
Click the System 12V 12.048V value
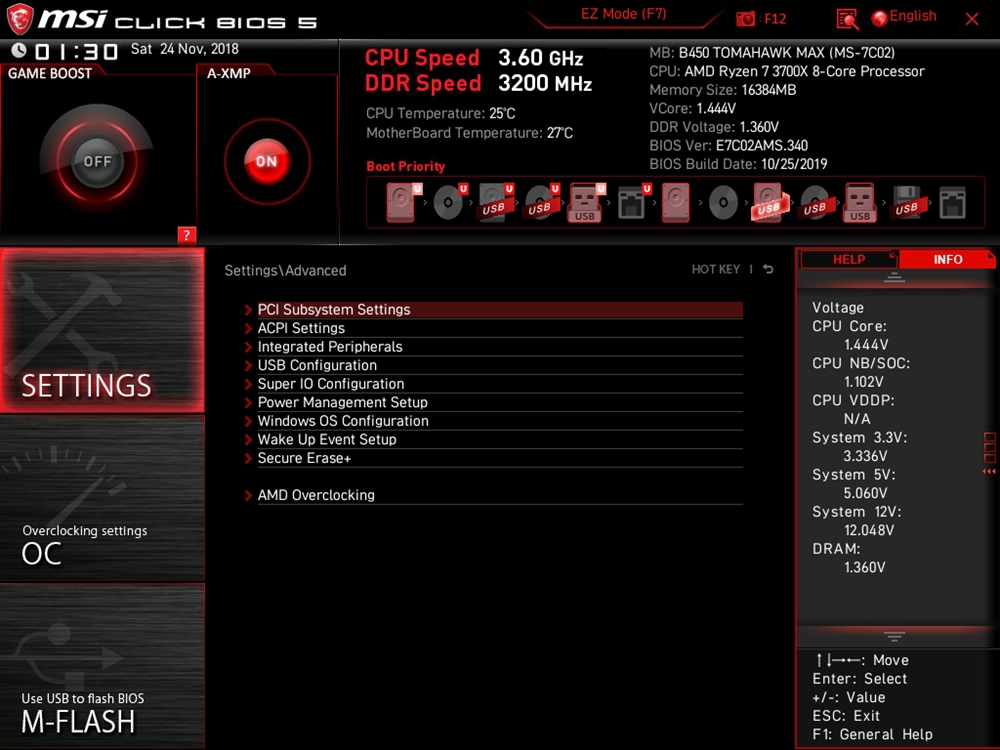(x=869, y=530)
